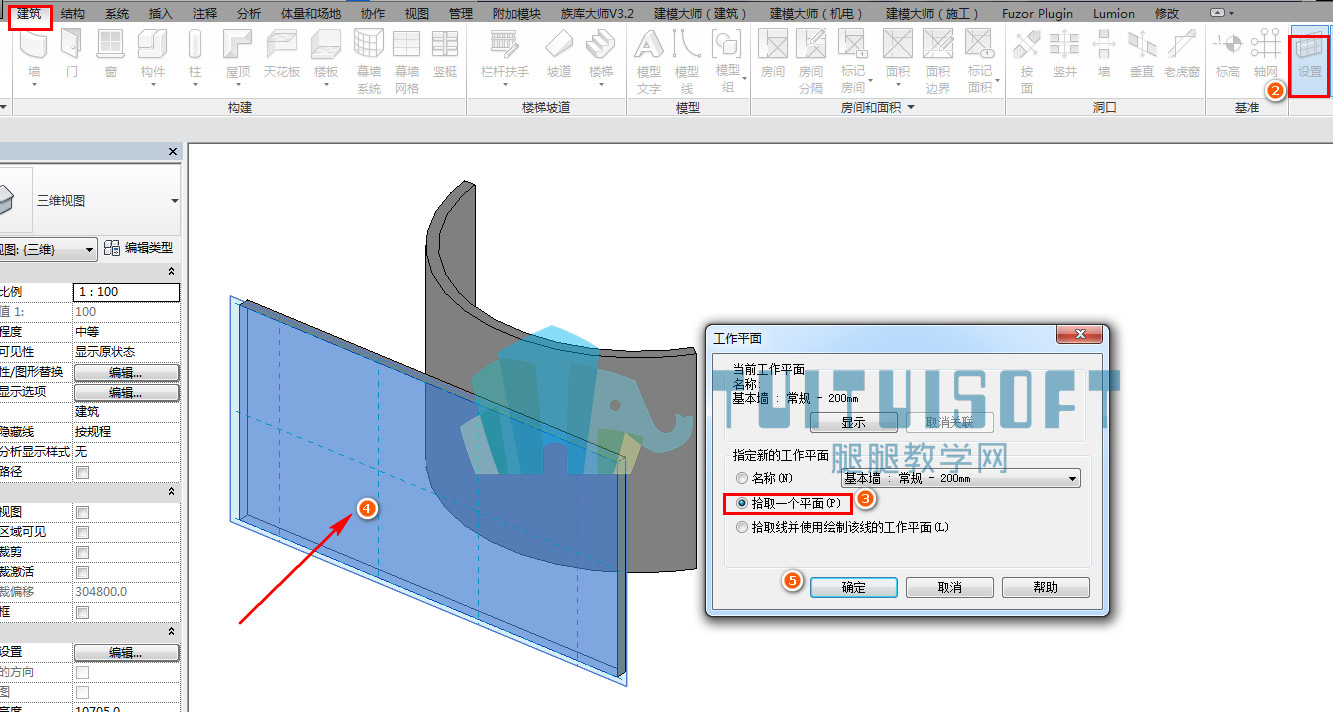Select the Curtain System (幕墙系统) tool
This screenshot has width=1333, height=712.
[369, 61]
